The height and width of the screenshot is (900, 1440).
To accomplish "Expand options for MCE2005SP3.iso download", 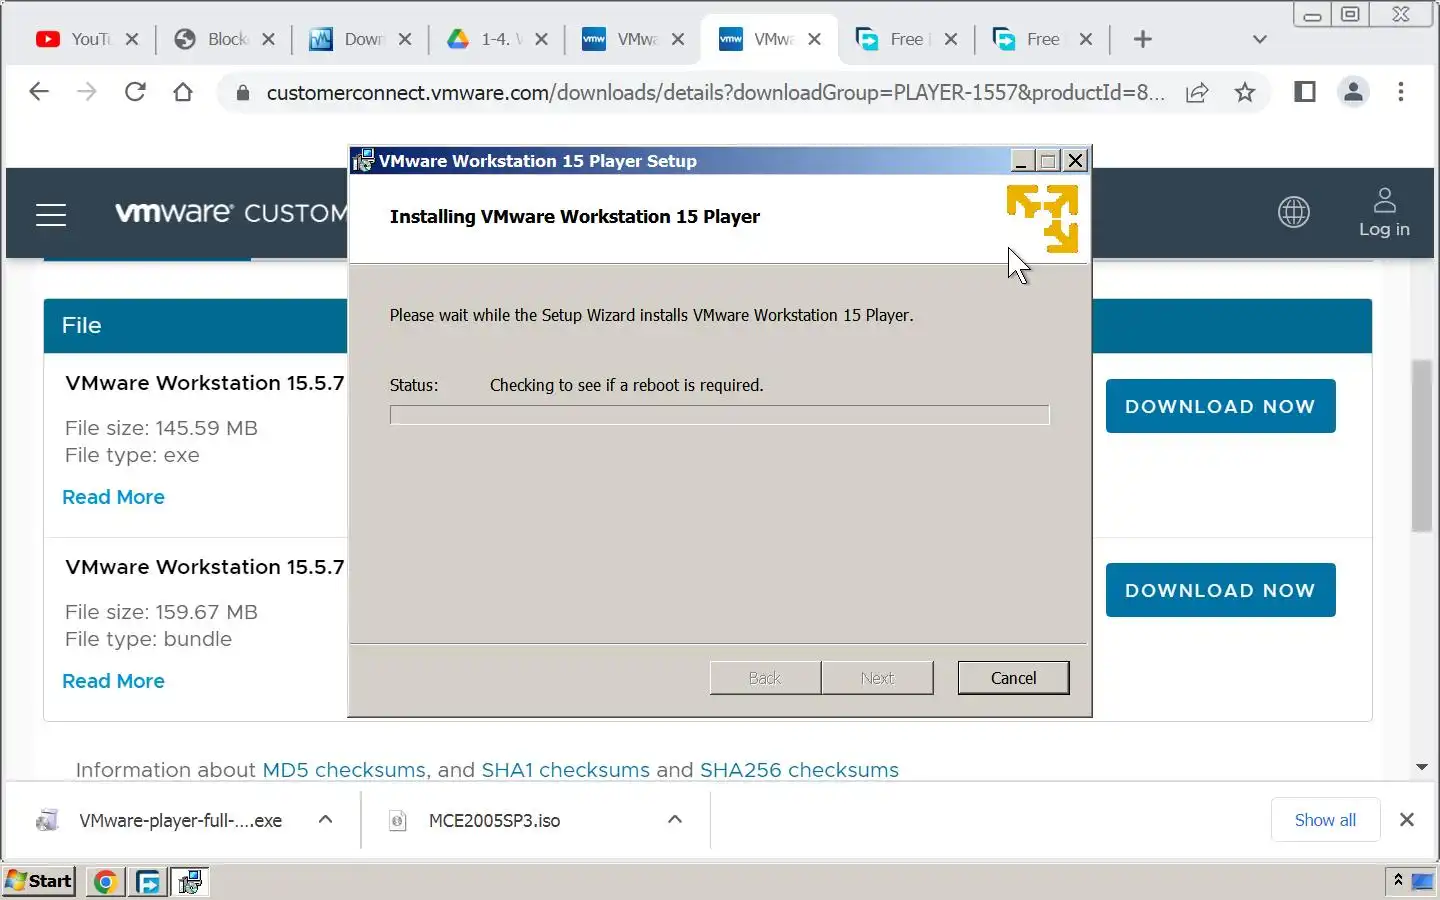I will (x=675, y=819).
